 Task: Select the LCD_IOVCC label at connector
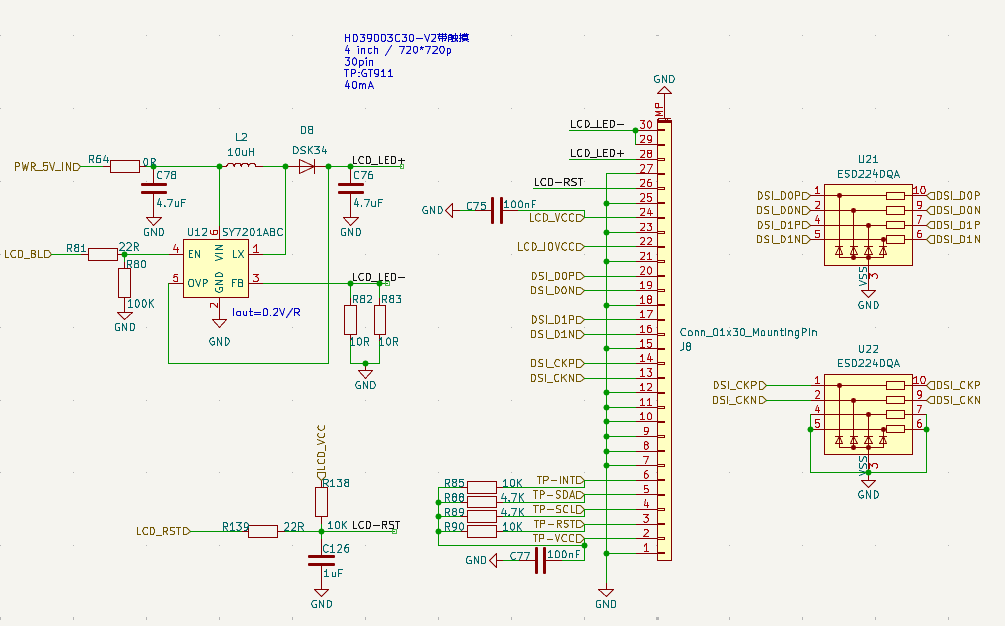pyautogui.click(x=548, y=246)
